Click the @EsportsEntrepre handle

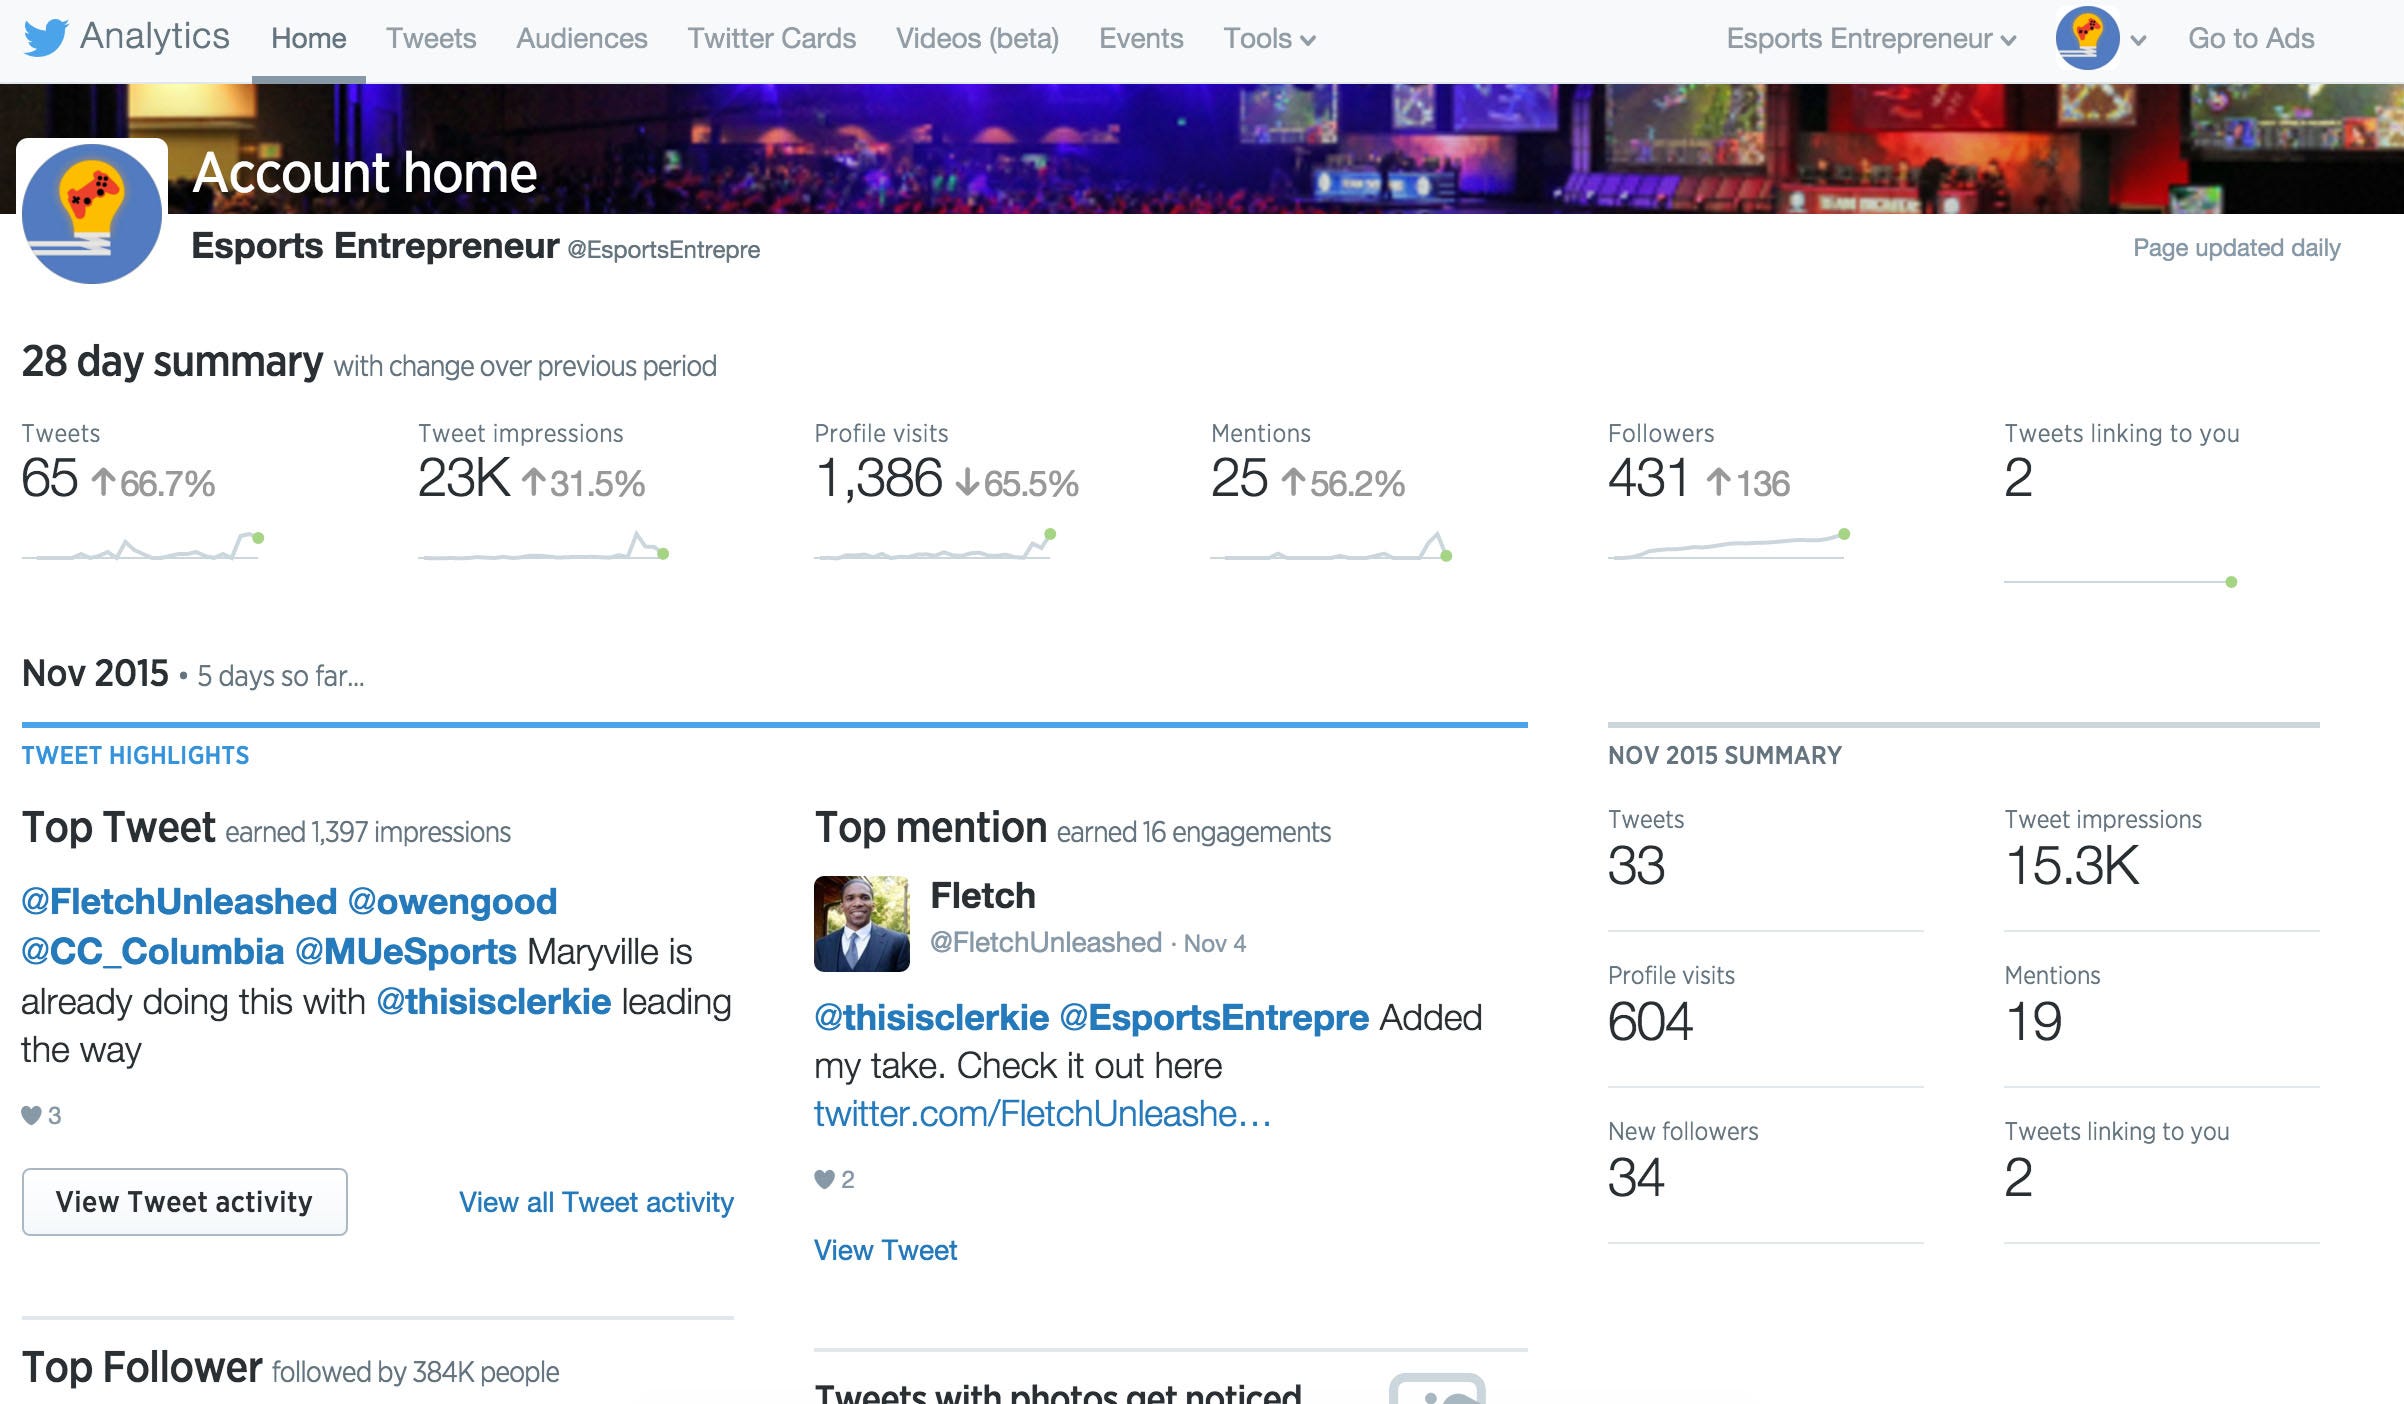tap(664, 250)
